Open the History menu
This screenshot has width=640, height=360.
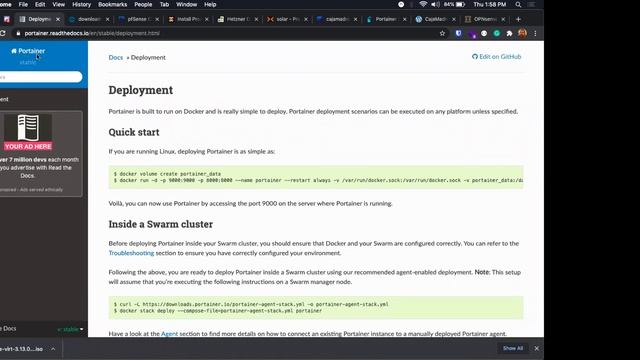click(x=81, y=4)
